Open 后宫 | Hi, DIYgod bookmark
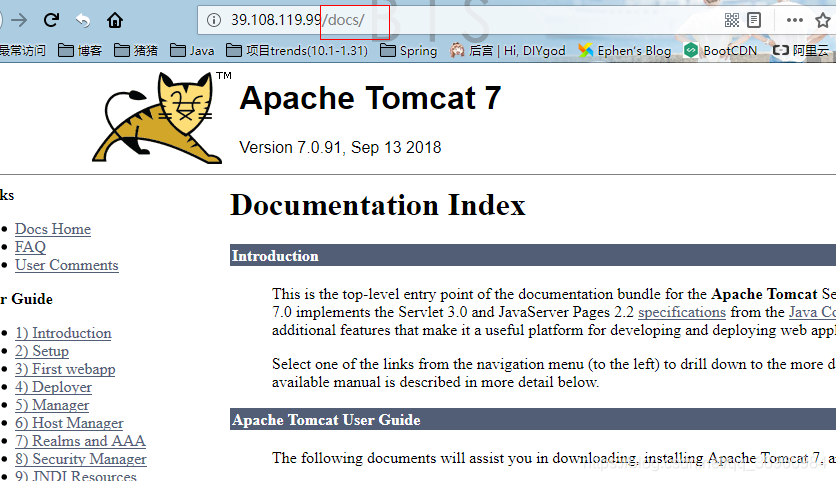836x481 pixels. tap(507, 51)
